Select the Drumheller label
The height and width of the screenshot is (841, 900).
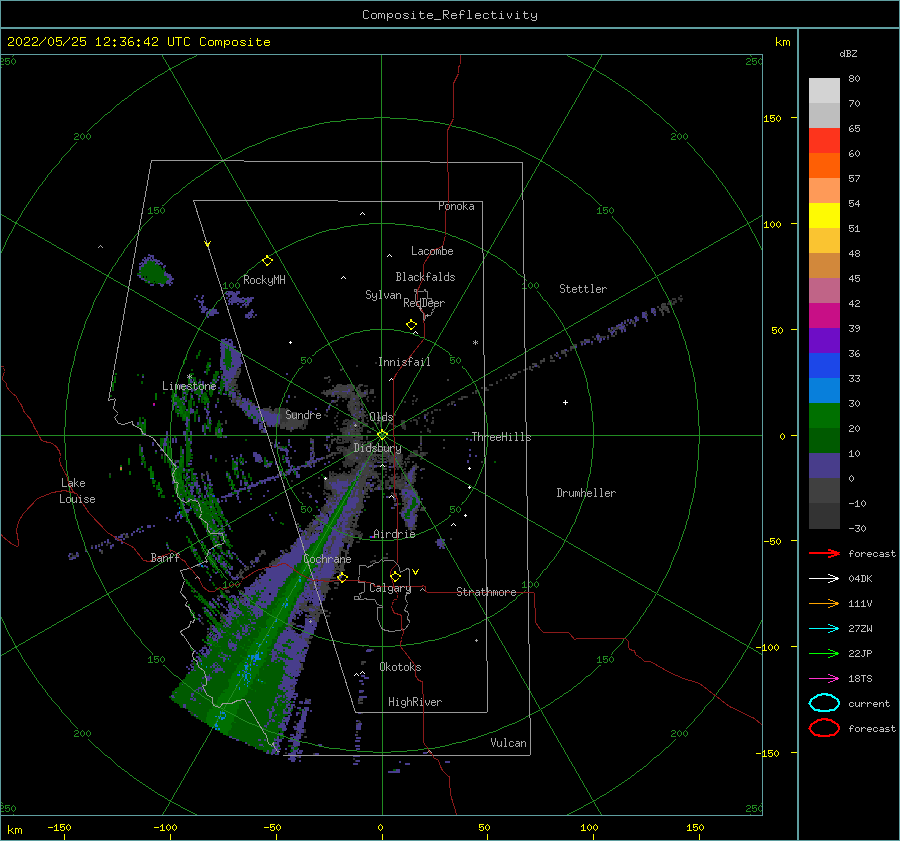tap(586, 493)
